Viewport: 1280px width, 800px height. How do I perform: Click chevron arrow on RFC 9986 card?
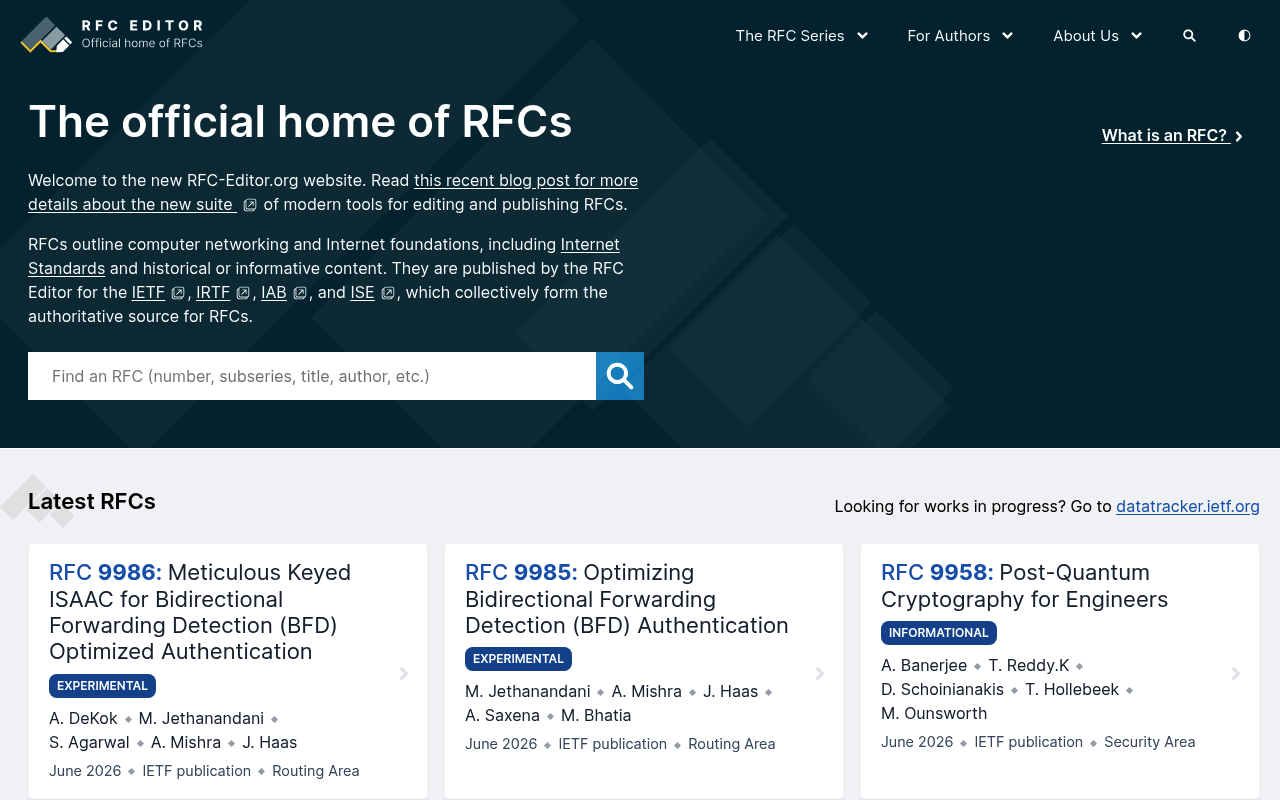click(x=404, y=673)
